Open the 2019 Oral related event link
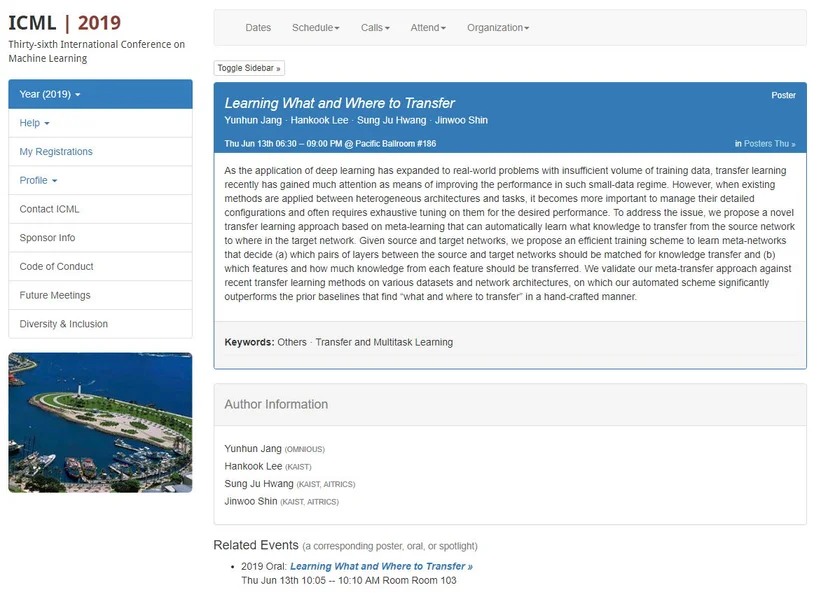Image resolution: width=828 pixels, height=593 pixels. (381, 567)
